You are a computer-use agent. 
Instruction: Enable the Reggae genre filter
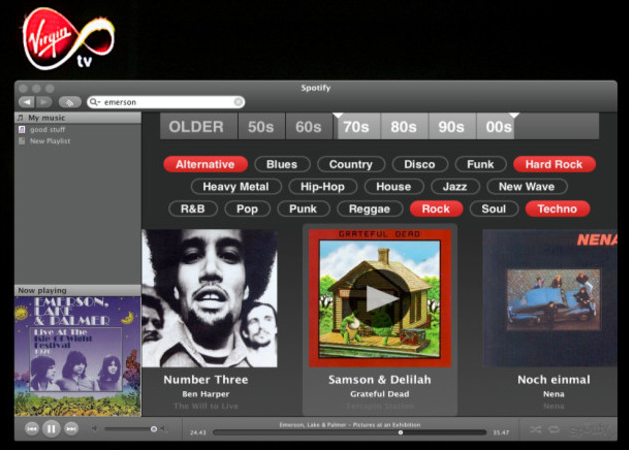pos(369,209)
